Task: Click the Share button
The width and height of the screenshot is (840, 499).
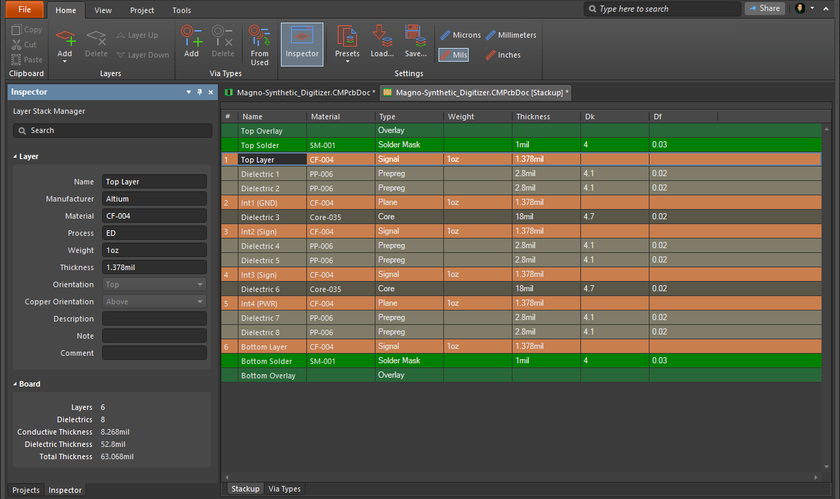Action: pyautogui.click(x=764, y=8)
